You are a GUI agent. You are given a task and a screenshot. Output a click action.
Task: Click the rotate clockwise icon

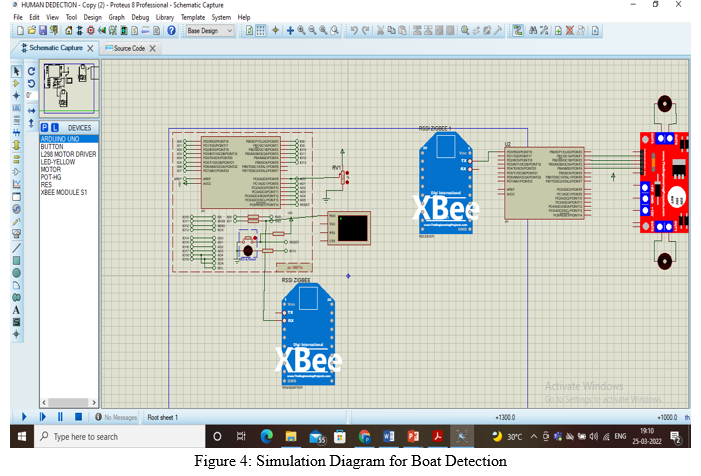coord(31,71)
